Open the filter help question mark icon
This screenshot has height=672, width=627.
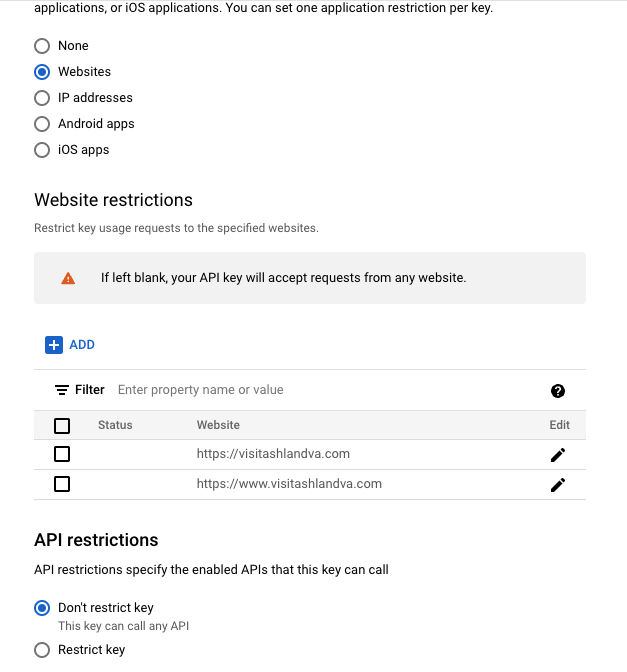[558, 391]
